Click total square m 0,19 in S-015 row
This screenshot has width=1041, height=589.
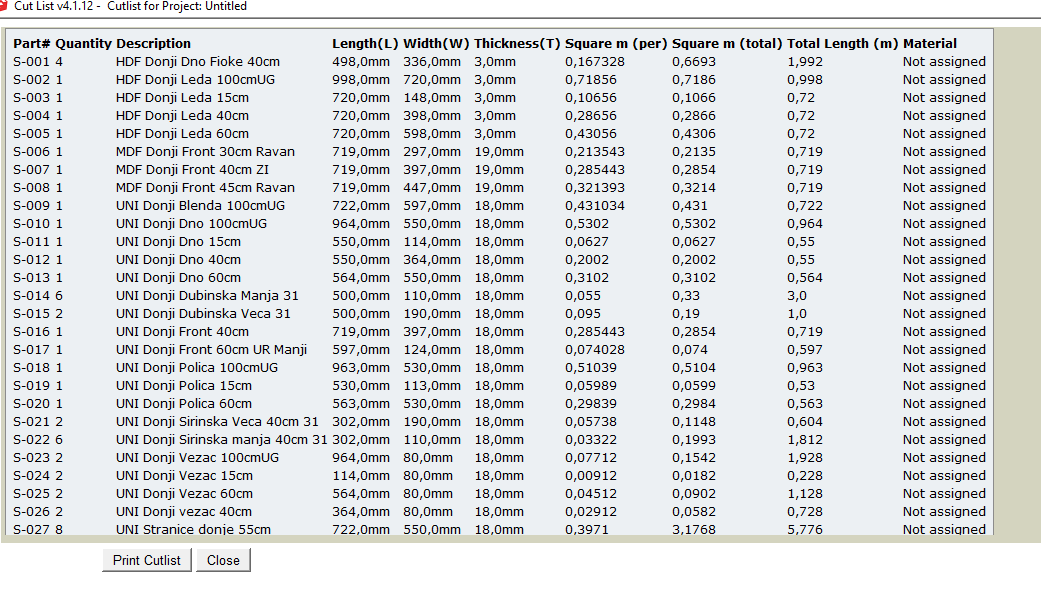pyautogui.click(x=686, y=313)
